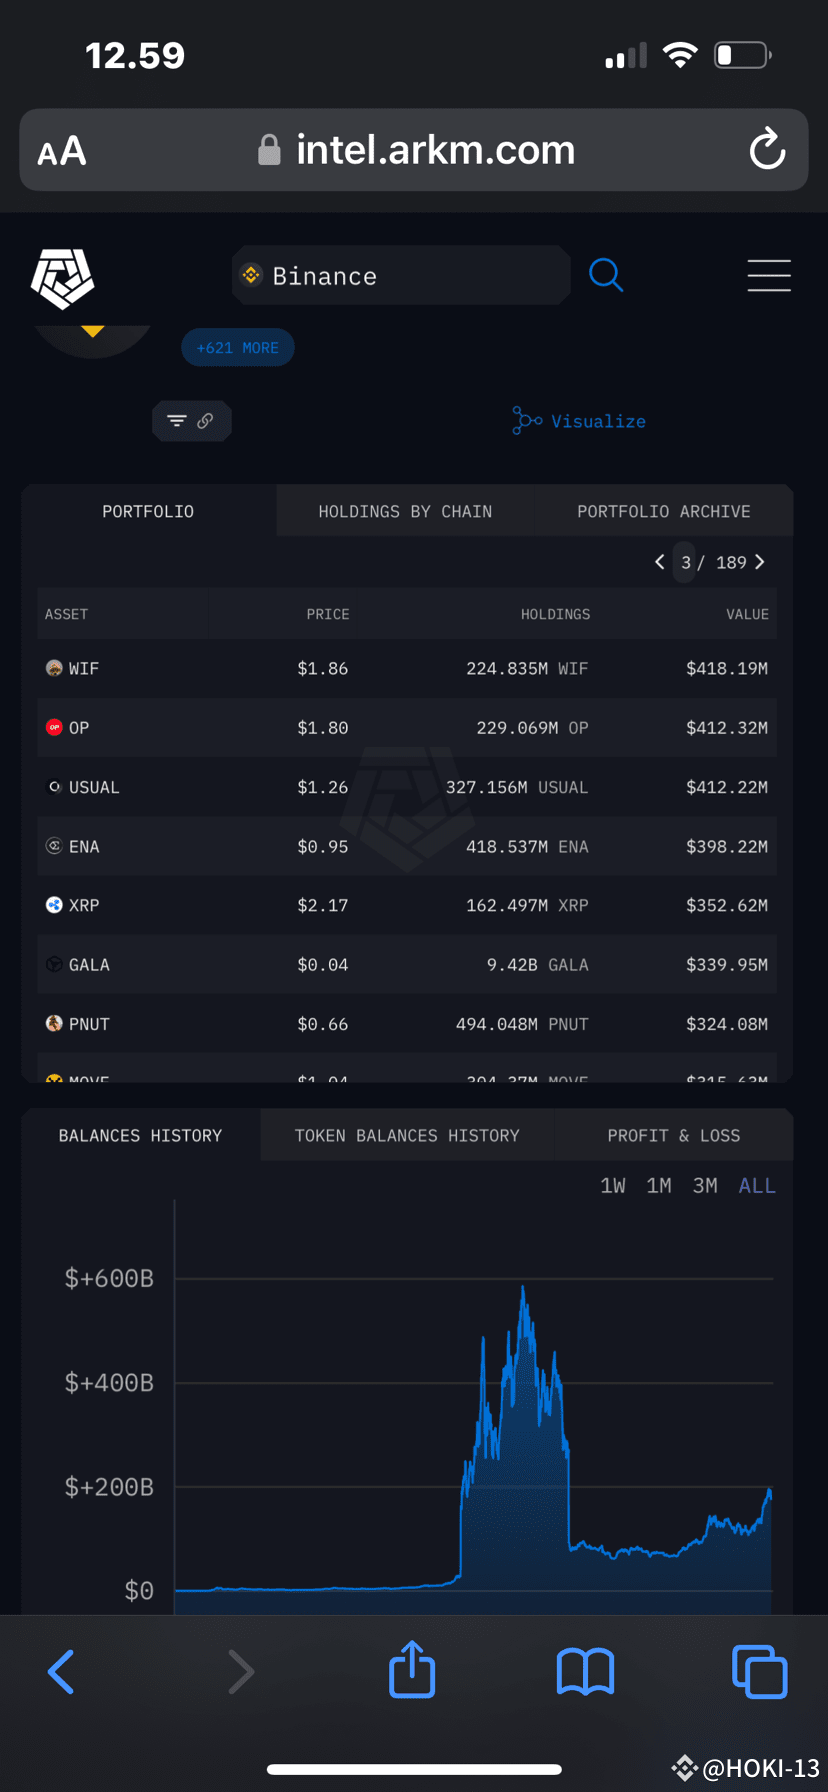Tap the Arkham logo icon
828x1792 pixels.
click(x=62, y=278)
